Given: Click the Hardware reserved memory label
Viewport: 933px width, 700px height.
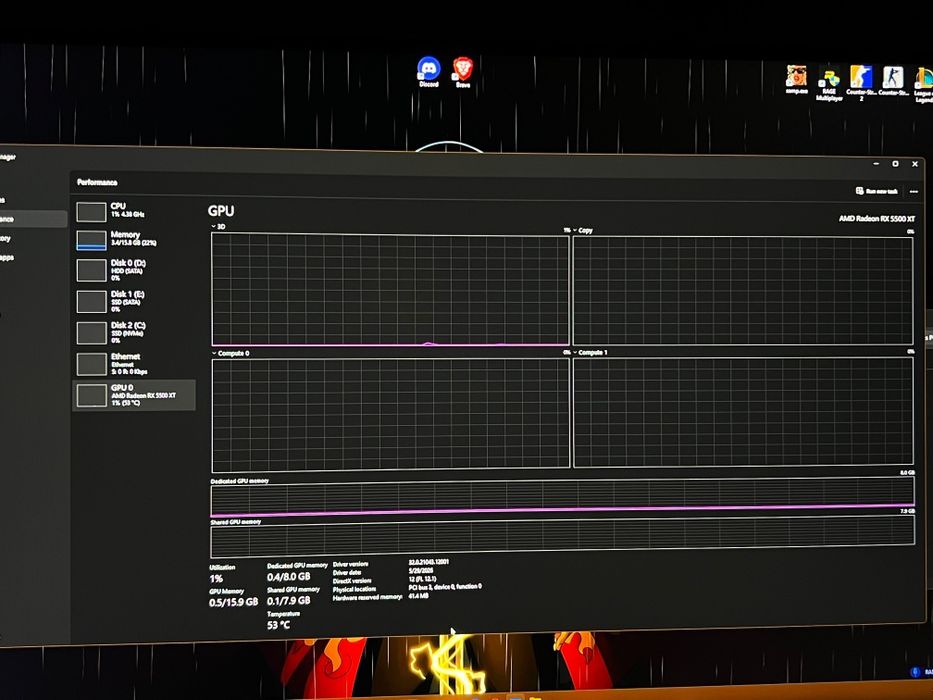Looking at the screenshot, I should [367, 598].
